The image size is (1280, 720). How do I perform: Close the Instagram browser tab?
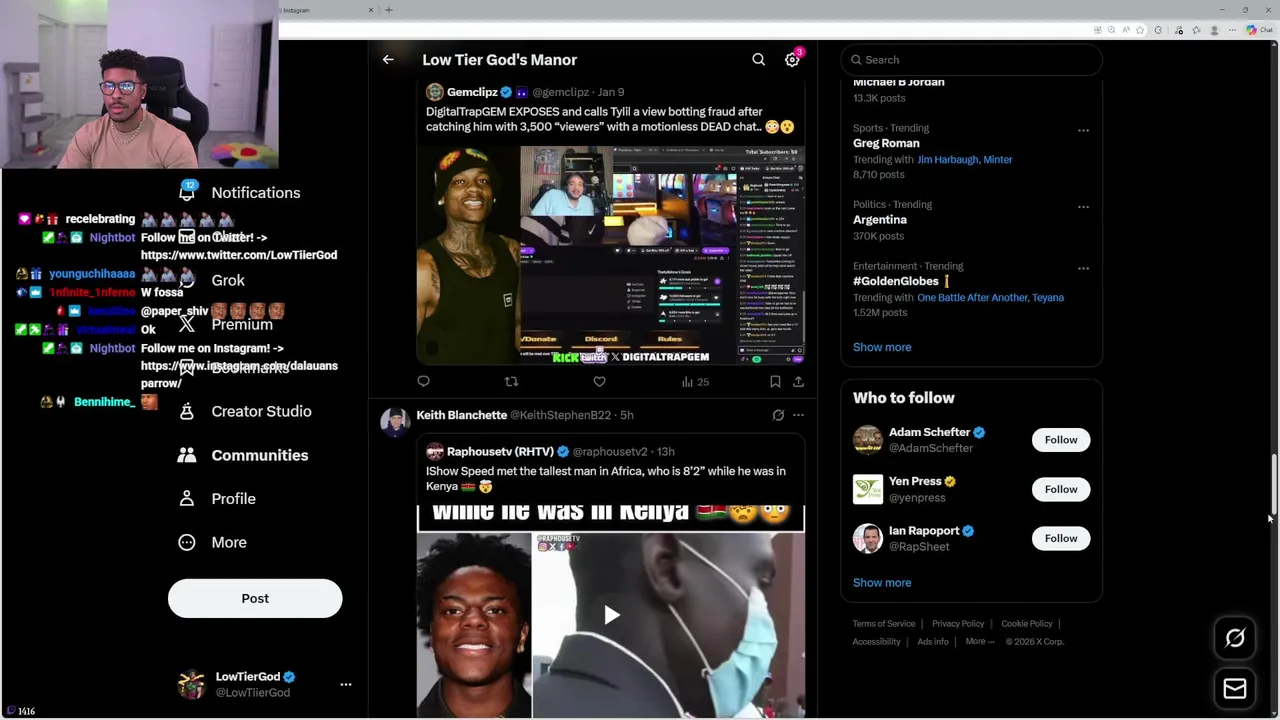coord(371,10)
